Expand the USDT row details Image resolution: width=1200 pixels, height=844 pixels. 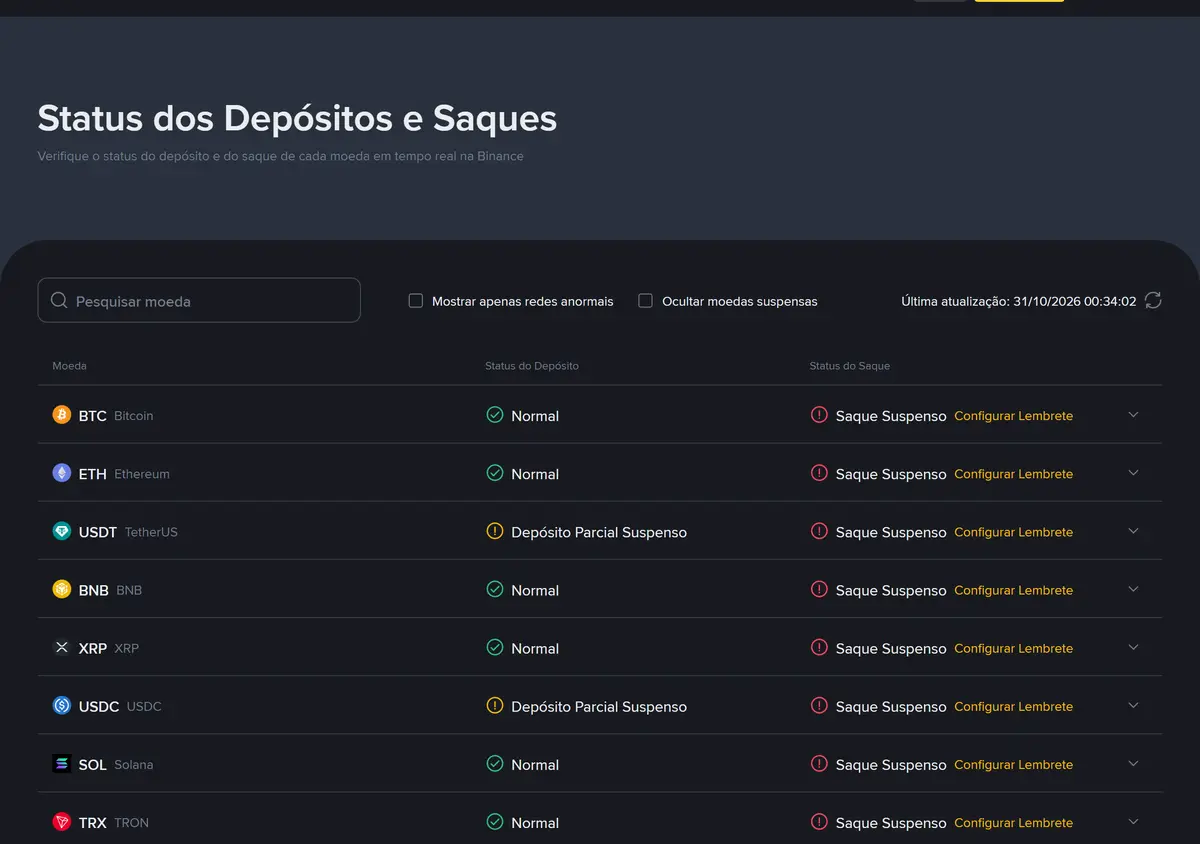(x=1133, y=531)
